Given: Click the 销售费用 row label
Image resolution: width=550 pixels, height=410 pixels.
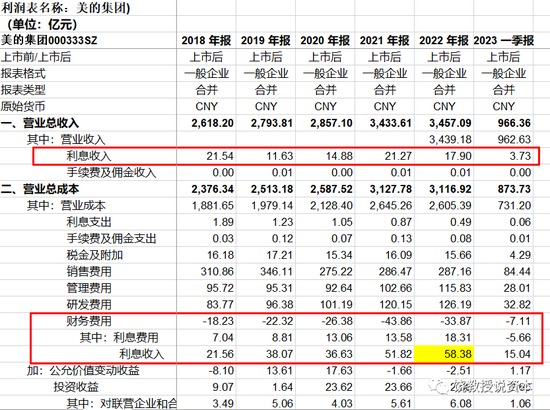Looking at the screenshot, I should click(x=88, y=271).
